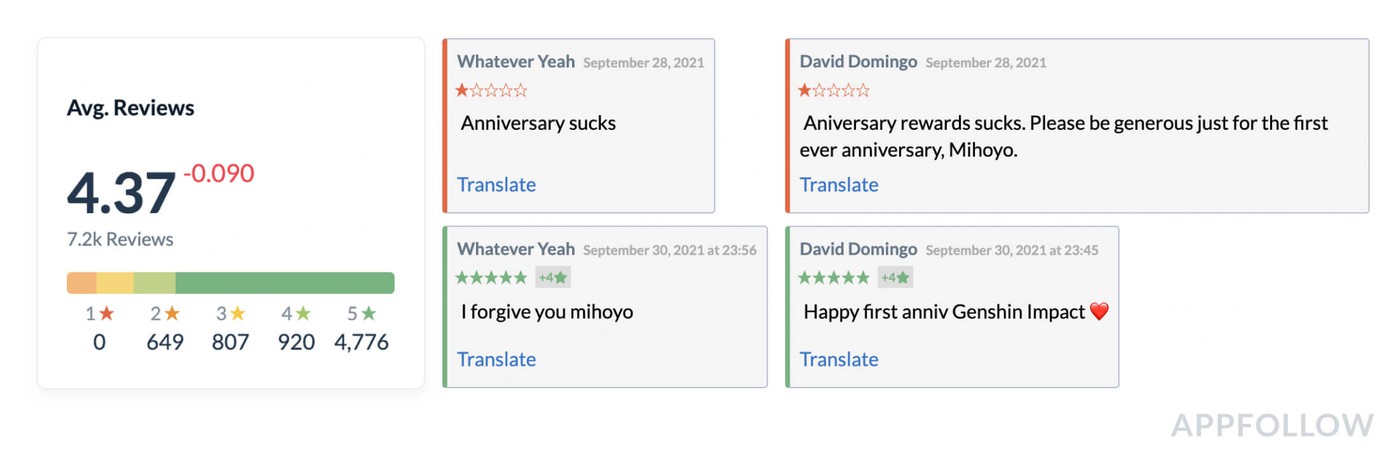The width and height of the screenshot is (1400, 462).
Task: Translate the 'Anniversary sucks' review
Action: coord(496,185)
